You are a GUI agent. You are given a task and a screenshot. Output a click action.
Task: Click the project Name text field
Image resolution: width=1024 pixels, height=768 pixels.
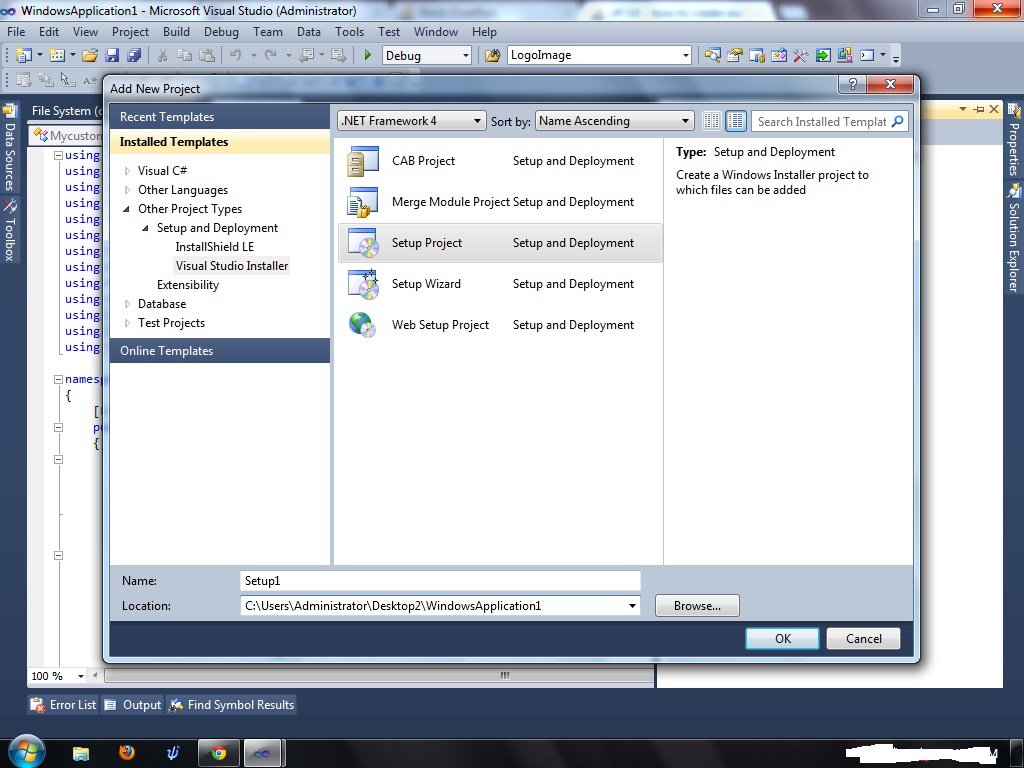(x=440, y=581)
